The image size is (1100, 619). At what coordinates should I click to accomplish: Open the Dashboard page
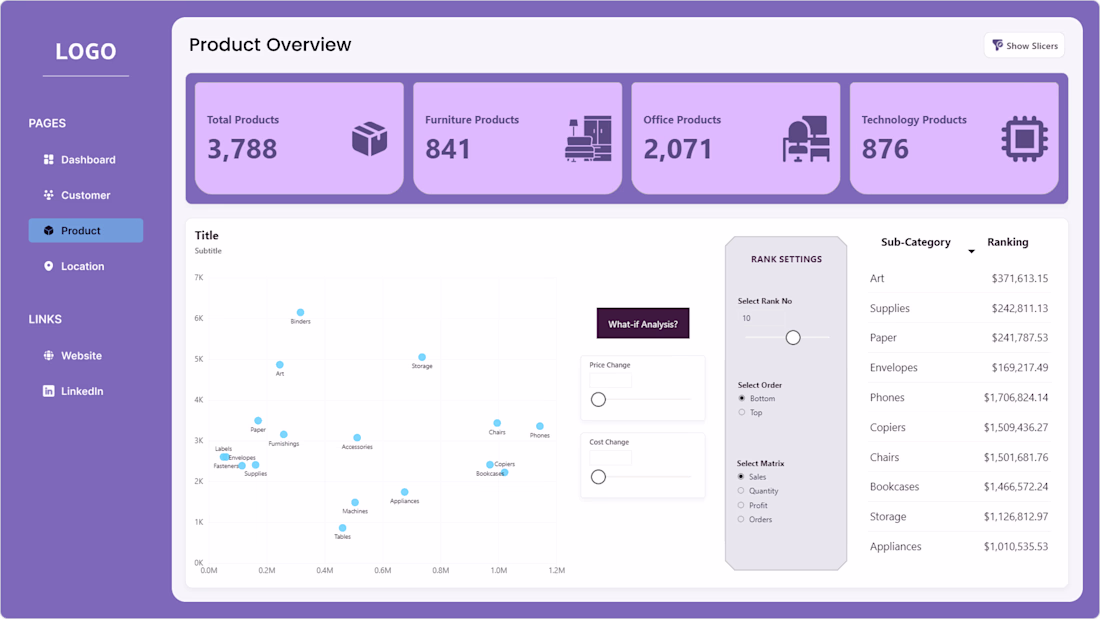[86, 159]
